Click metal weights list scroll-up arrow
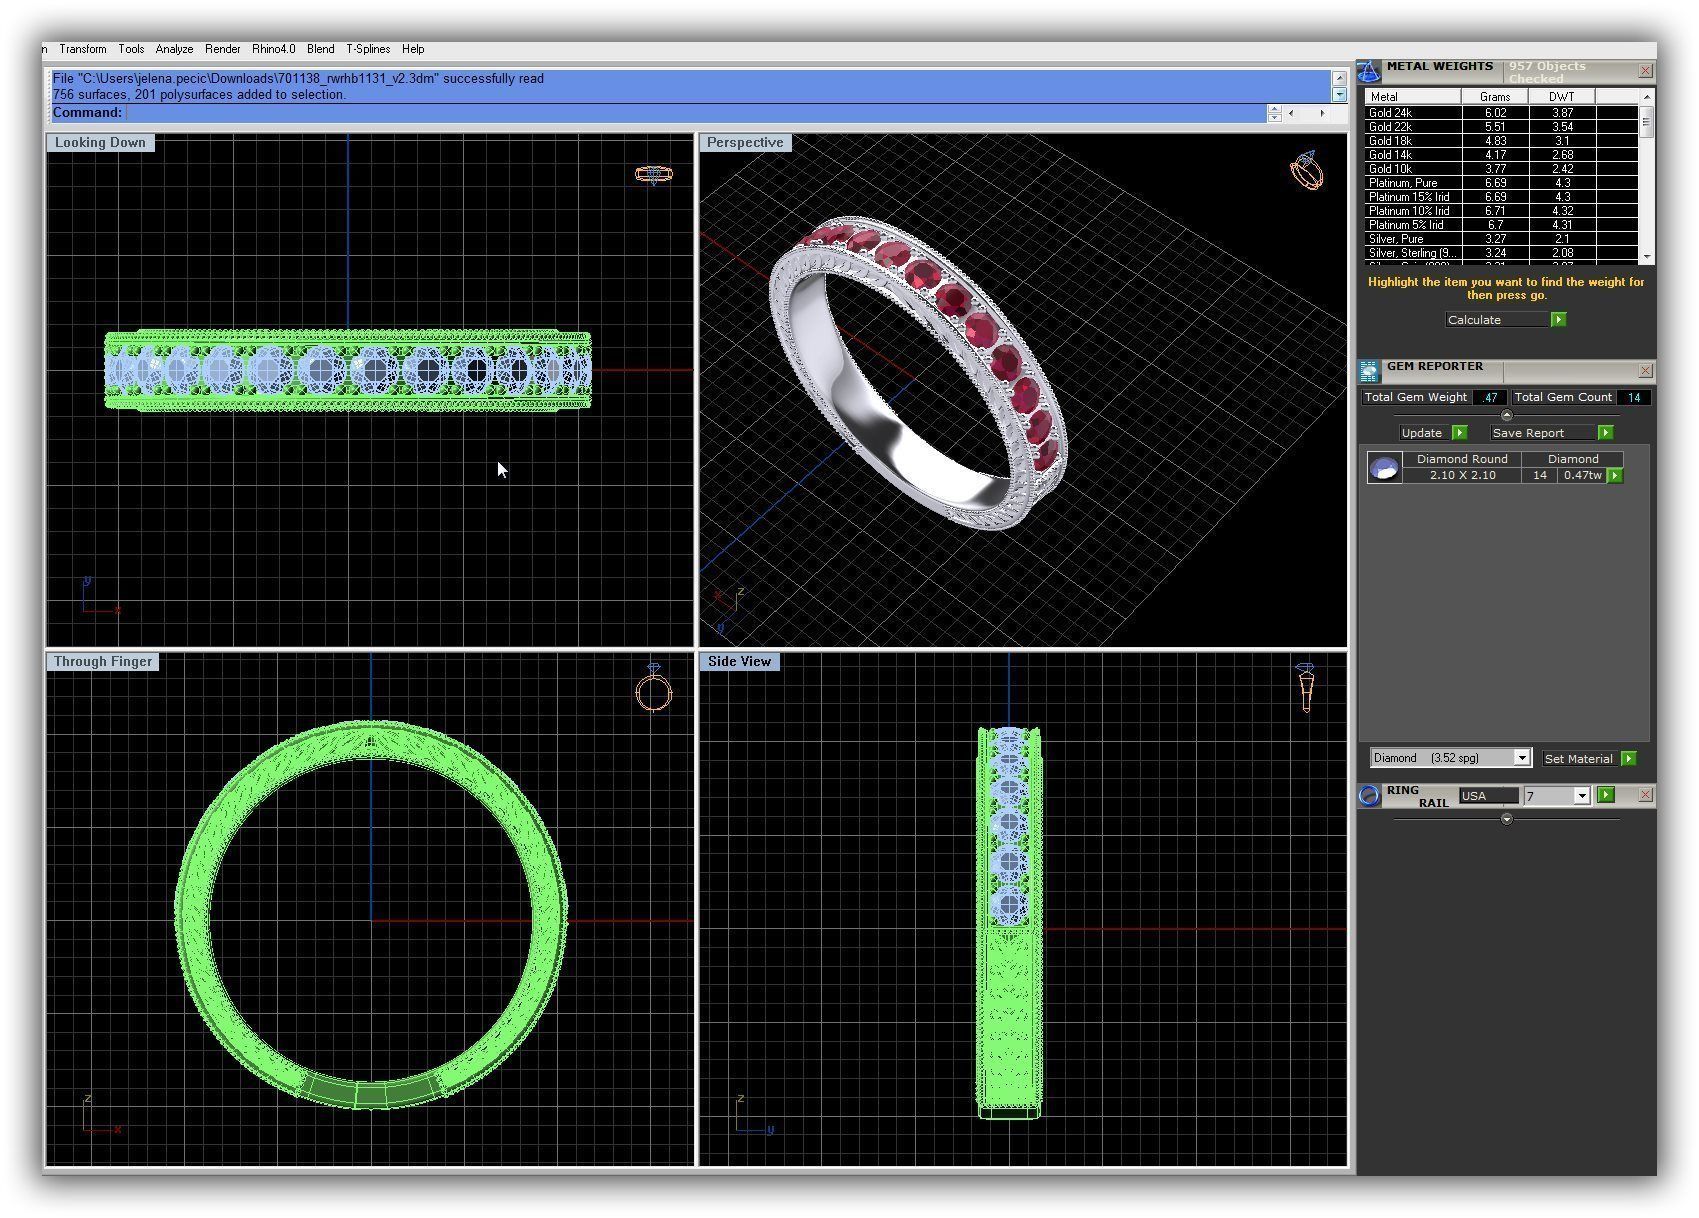 click(1646, 96)
